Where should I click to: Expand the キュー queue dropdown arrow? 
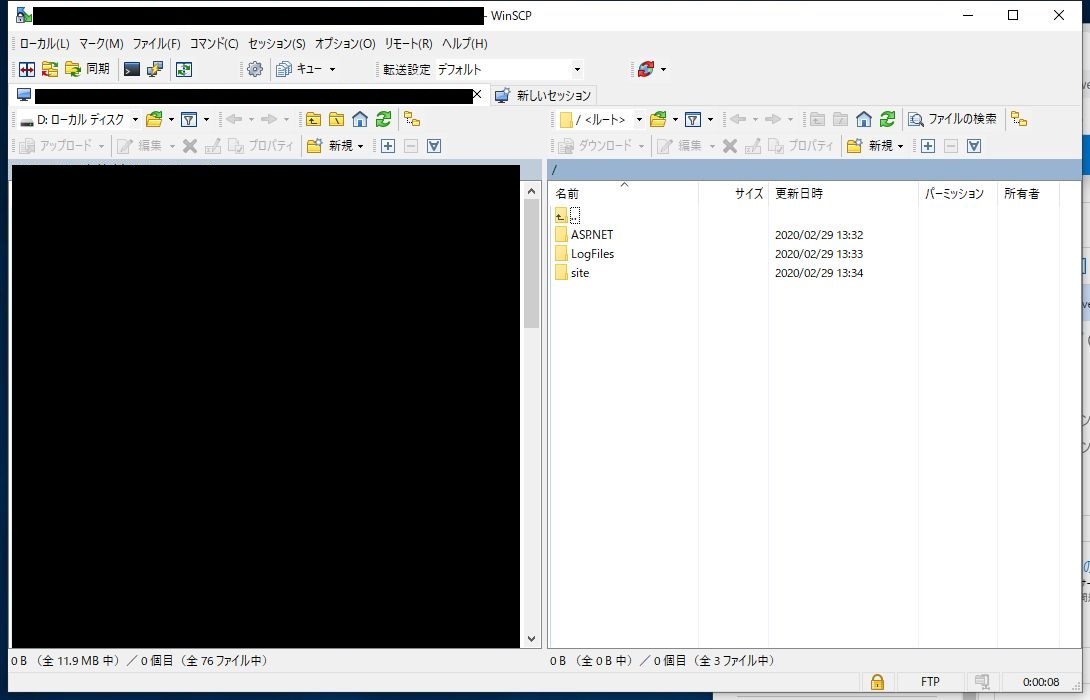point(332,70)
